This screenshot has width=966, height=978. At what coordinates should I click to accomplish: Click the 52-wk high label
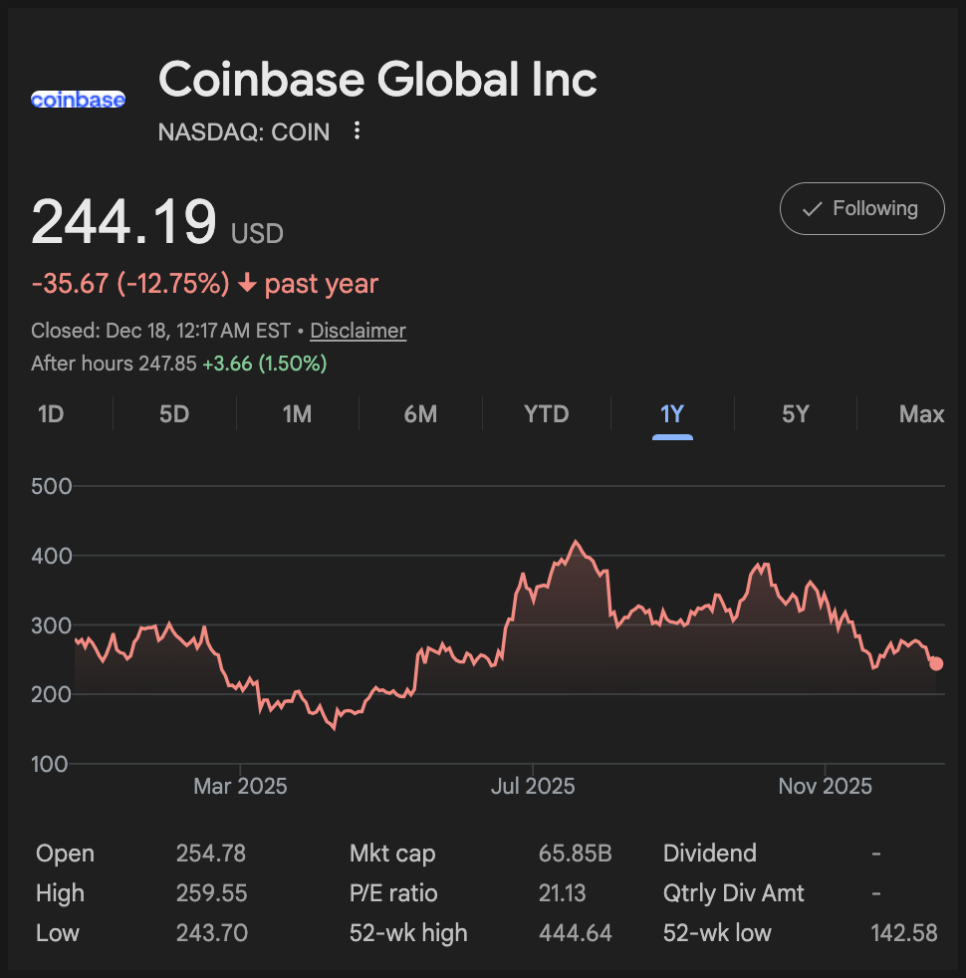408,933
